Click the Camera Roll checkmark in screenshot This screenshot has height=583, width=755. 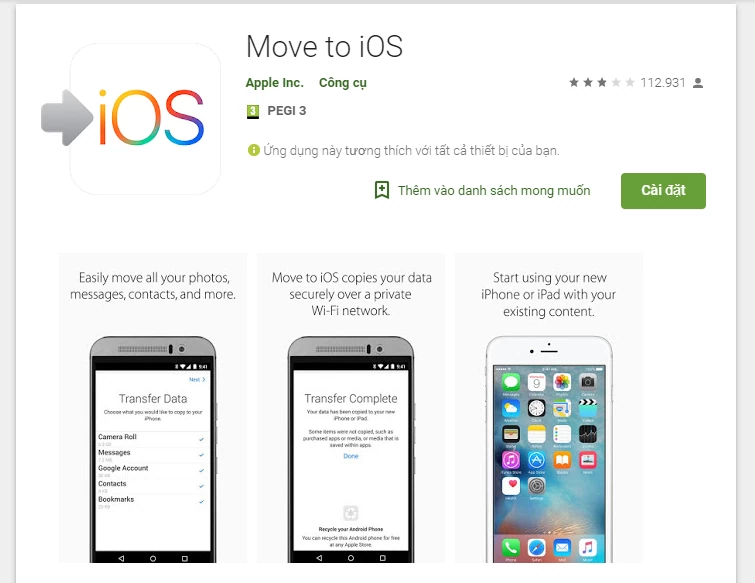tap(201, 439)
